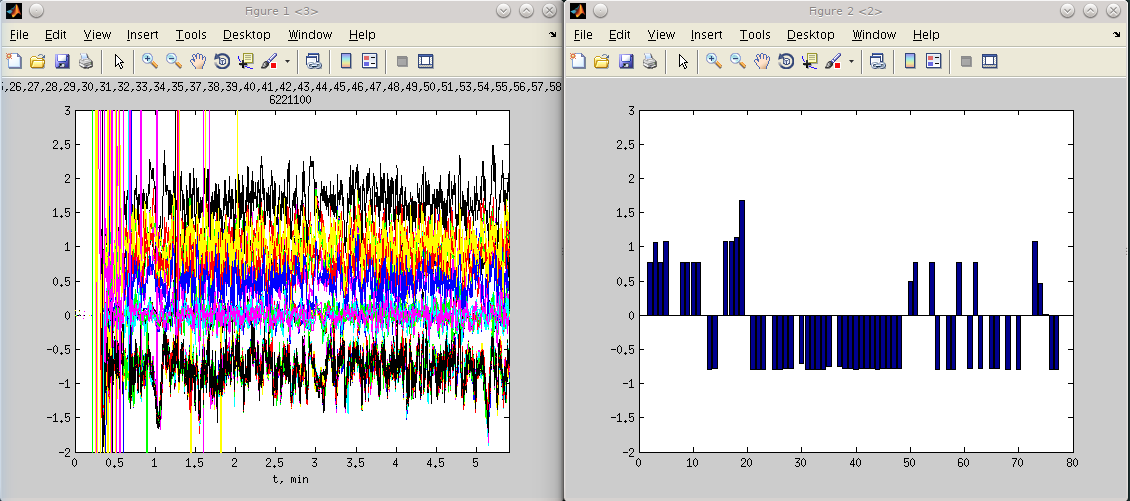Click Zoom In icon in Figure 1 toolbar
The width and height of the screenshot is (1130, 501).
150,61
